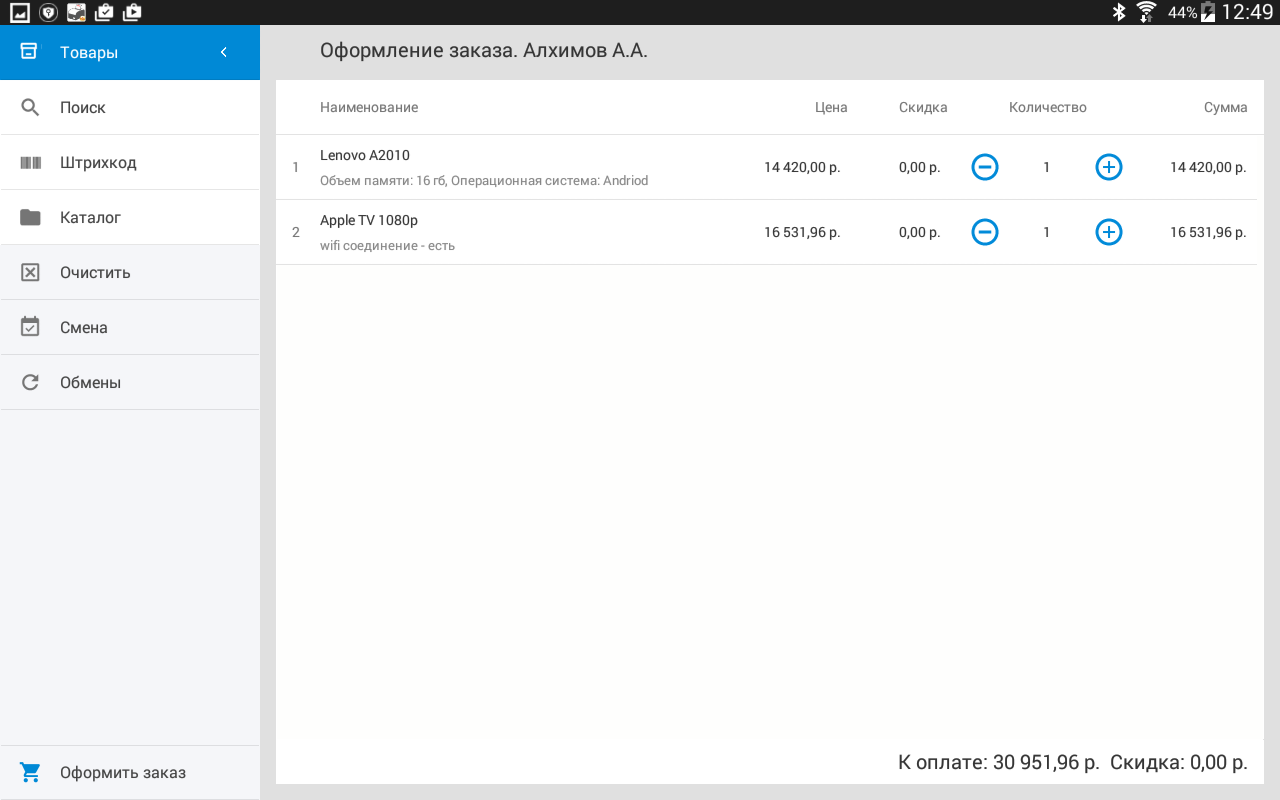Decrease Apple TV 1080p quantity
The height and width of the screenshot is (800, 1280).
pos(985,232)
